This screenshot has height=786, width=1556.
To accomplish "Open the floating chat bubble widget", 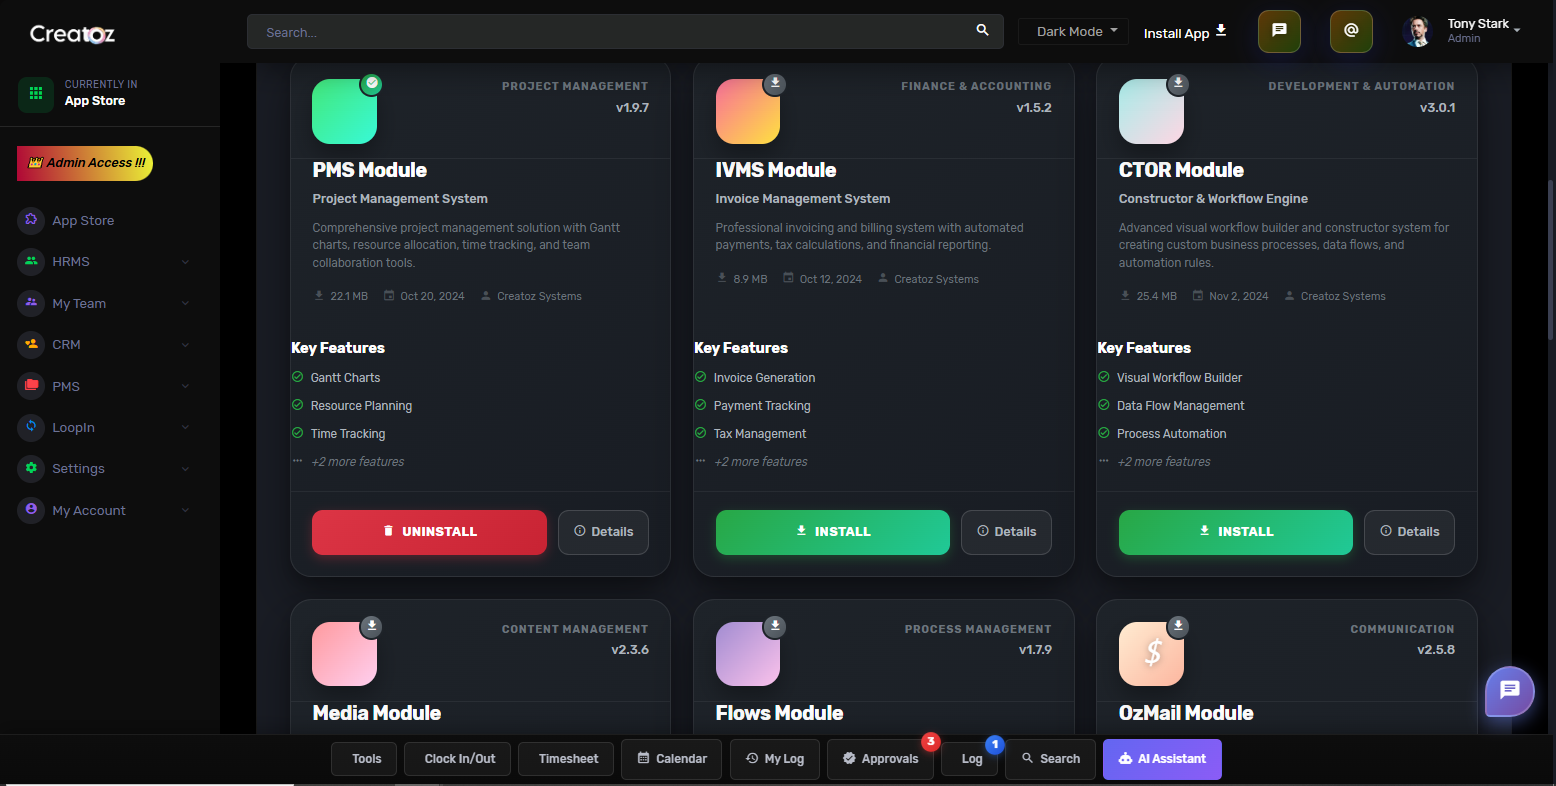I will (1509, 691).
